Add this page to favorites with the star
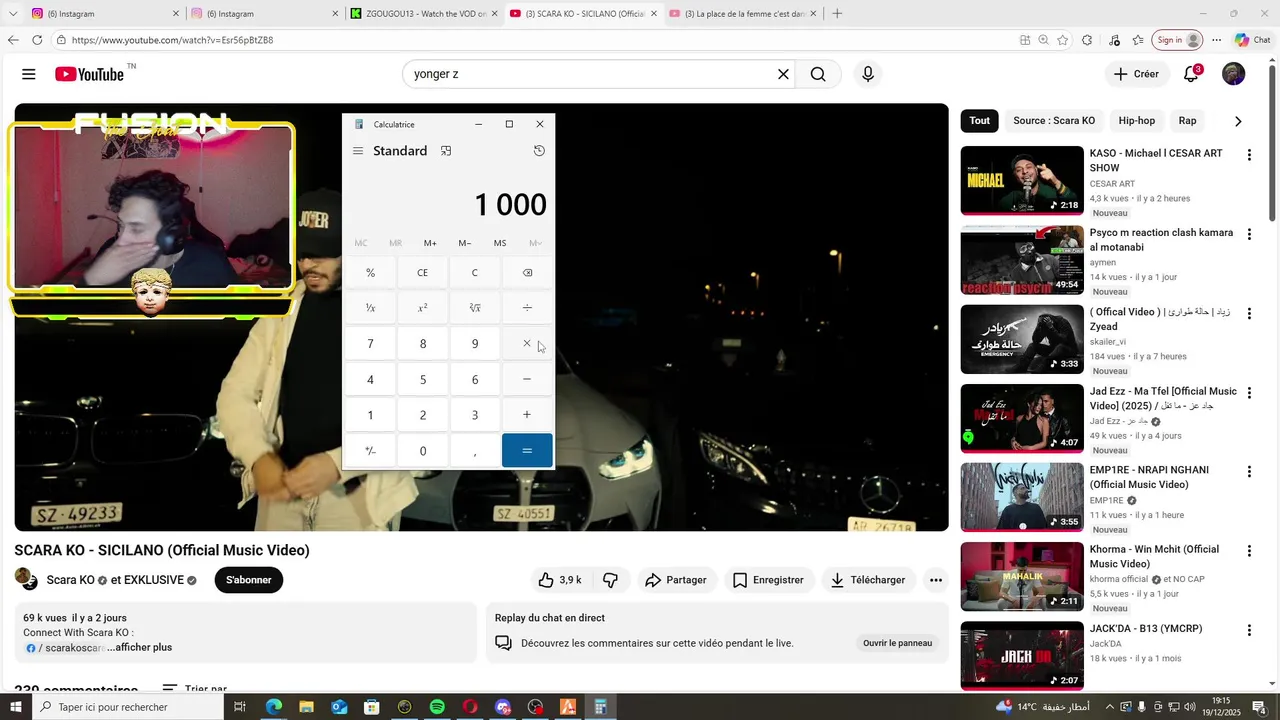 (x=1062, y=40)
